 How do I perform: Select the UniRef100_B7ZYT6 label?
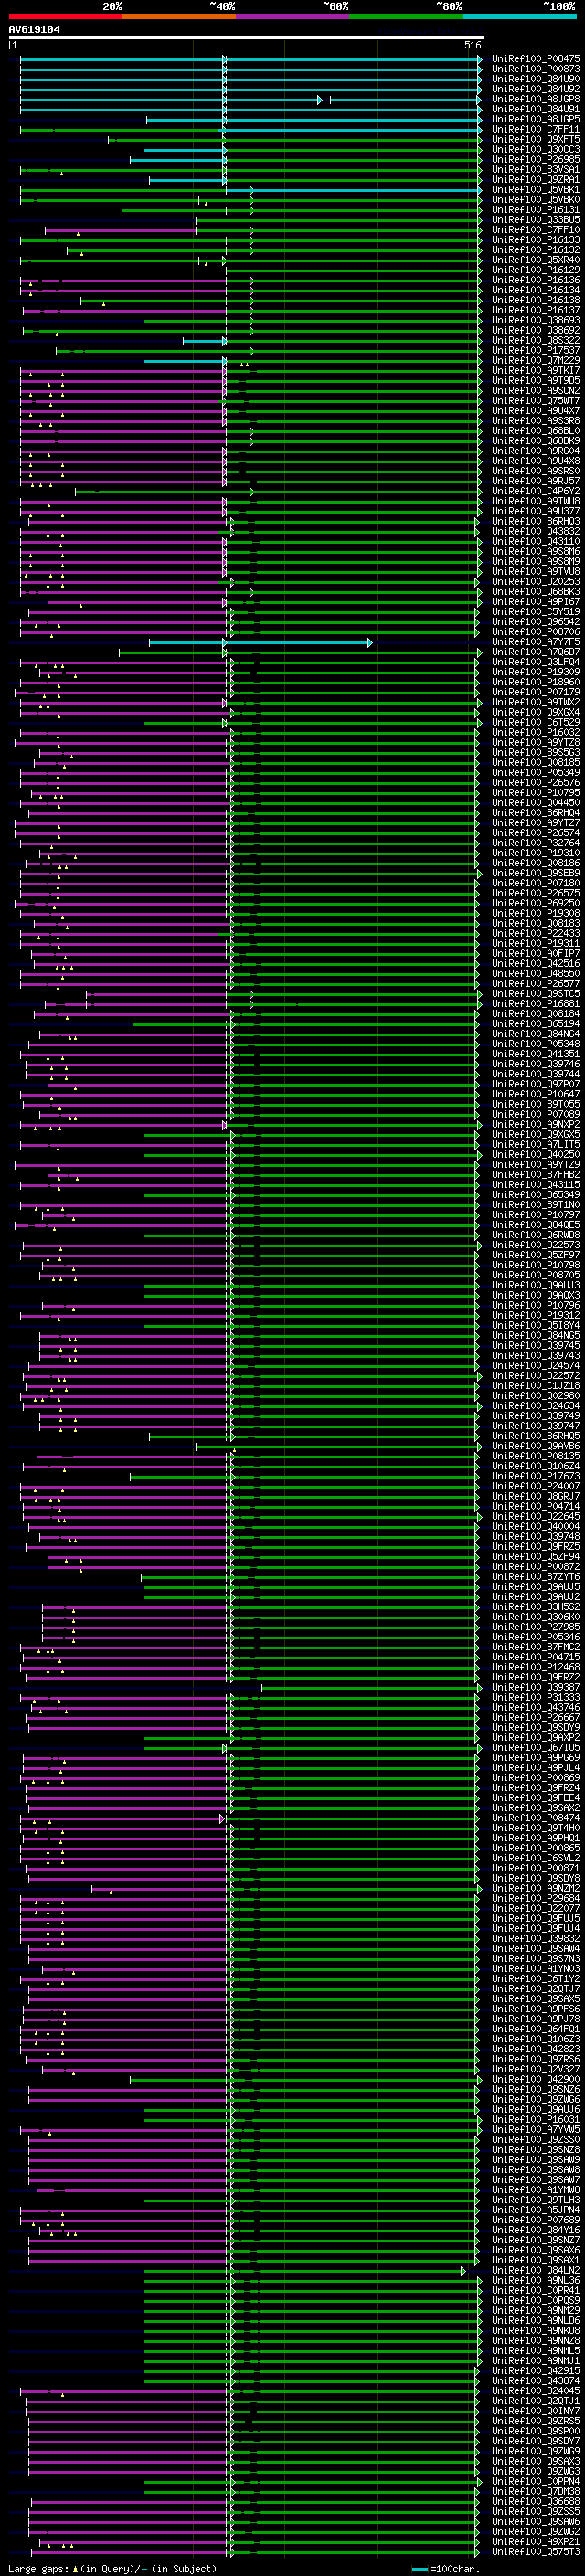(x=535, y=1576)
